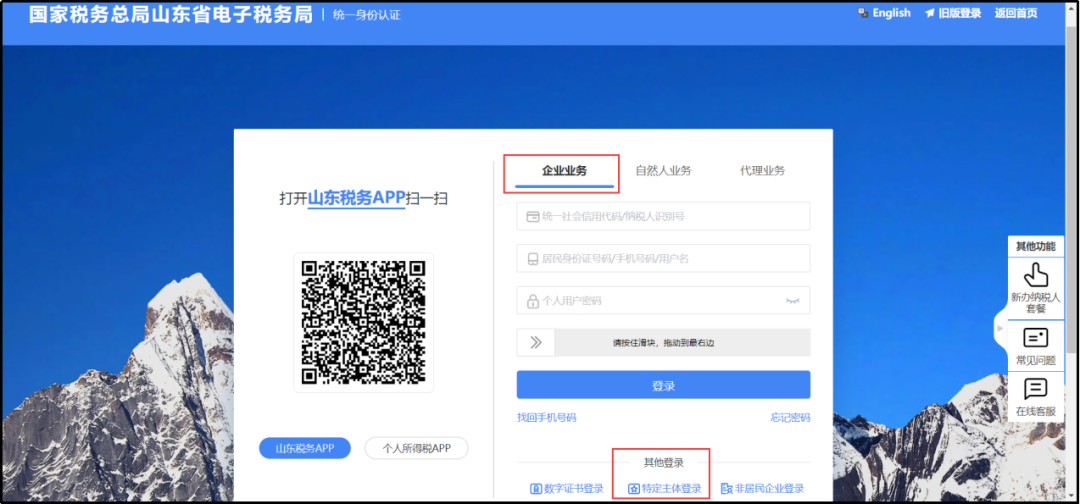Switch to the 企业业务 tab
Screen dimensions: 1080x504
564,171
